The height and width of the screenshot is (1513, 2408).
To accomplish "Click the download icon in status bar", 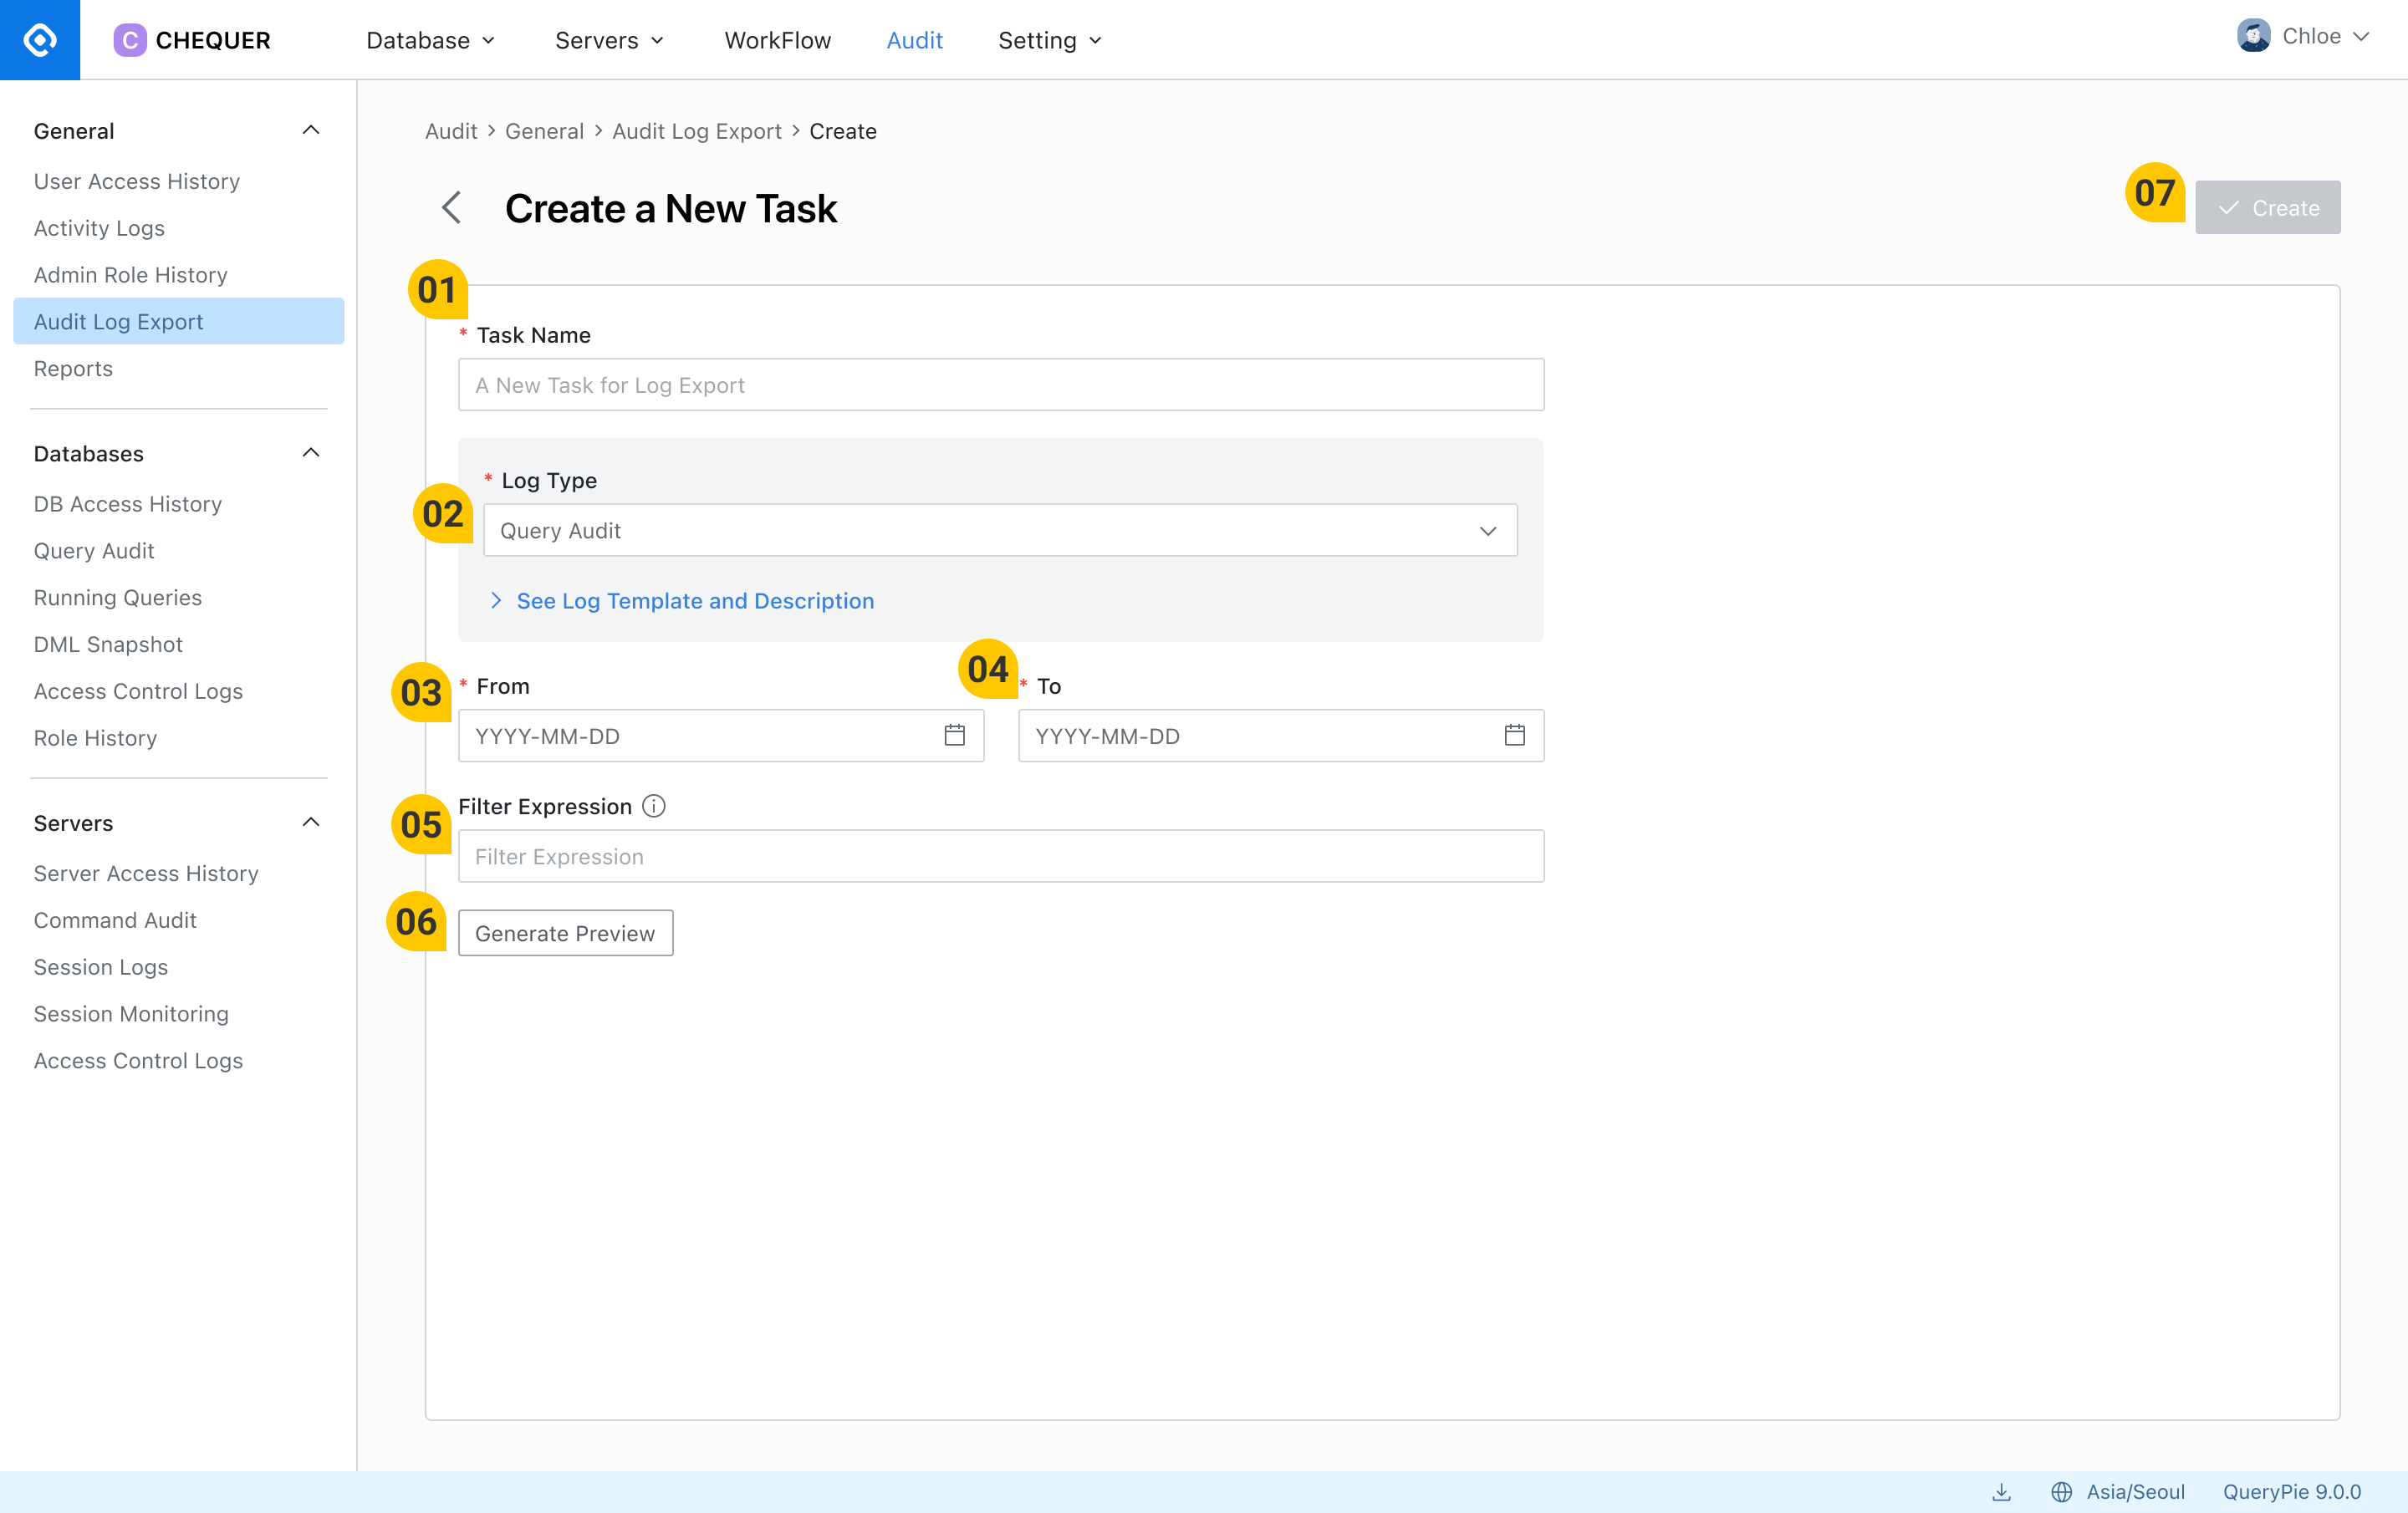I will pos(2001,1492).
